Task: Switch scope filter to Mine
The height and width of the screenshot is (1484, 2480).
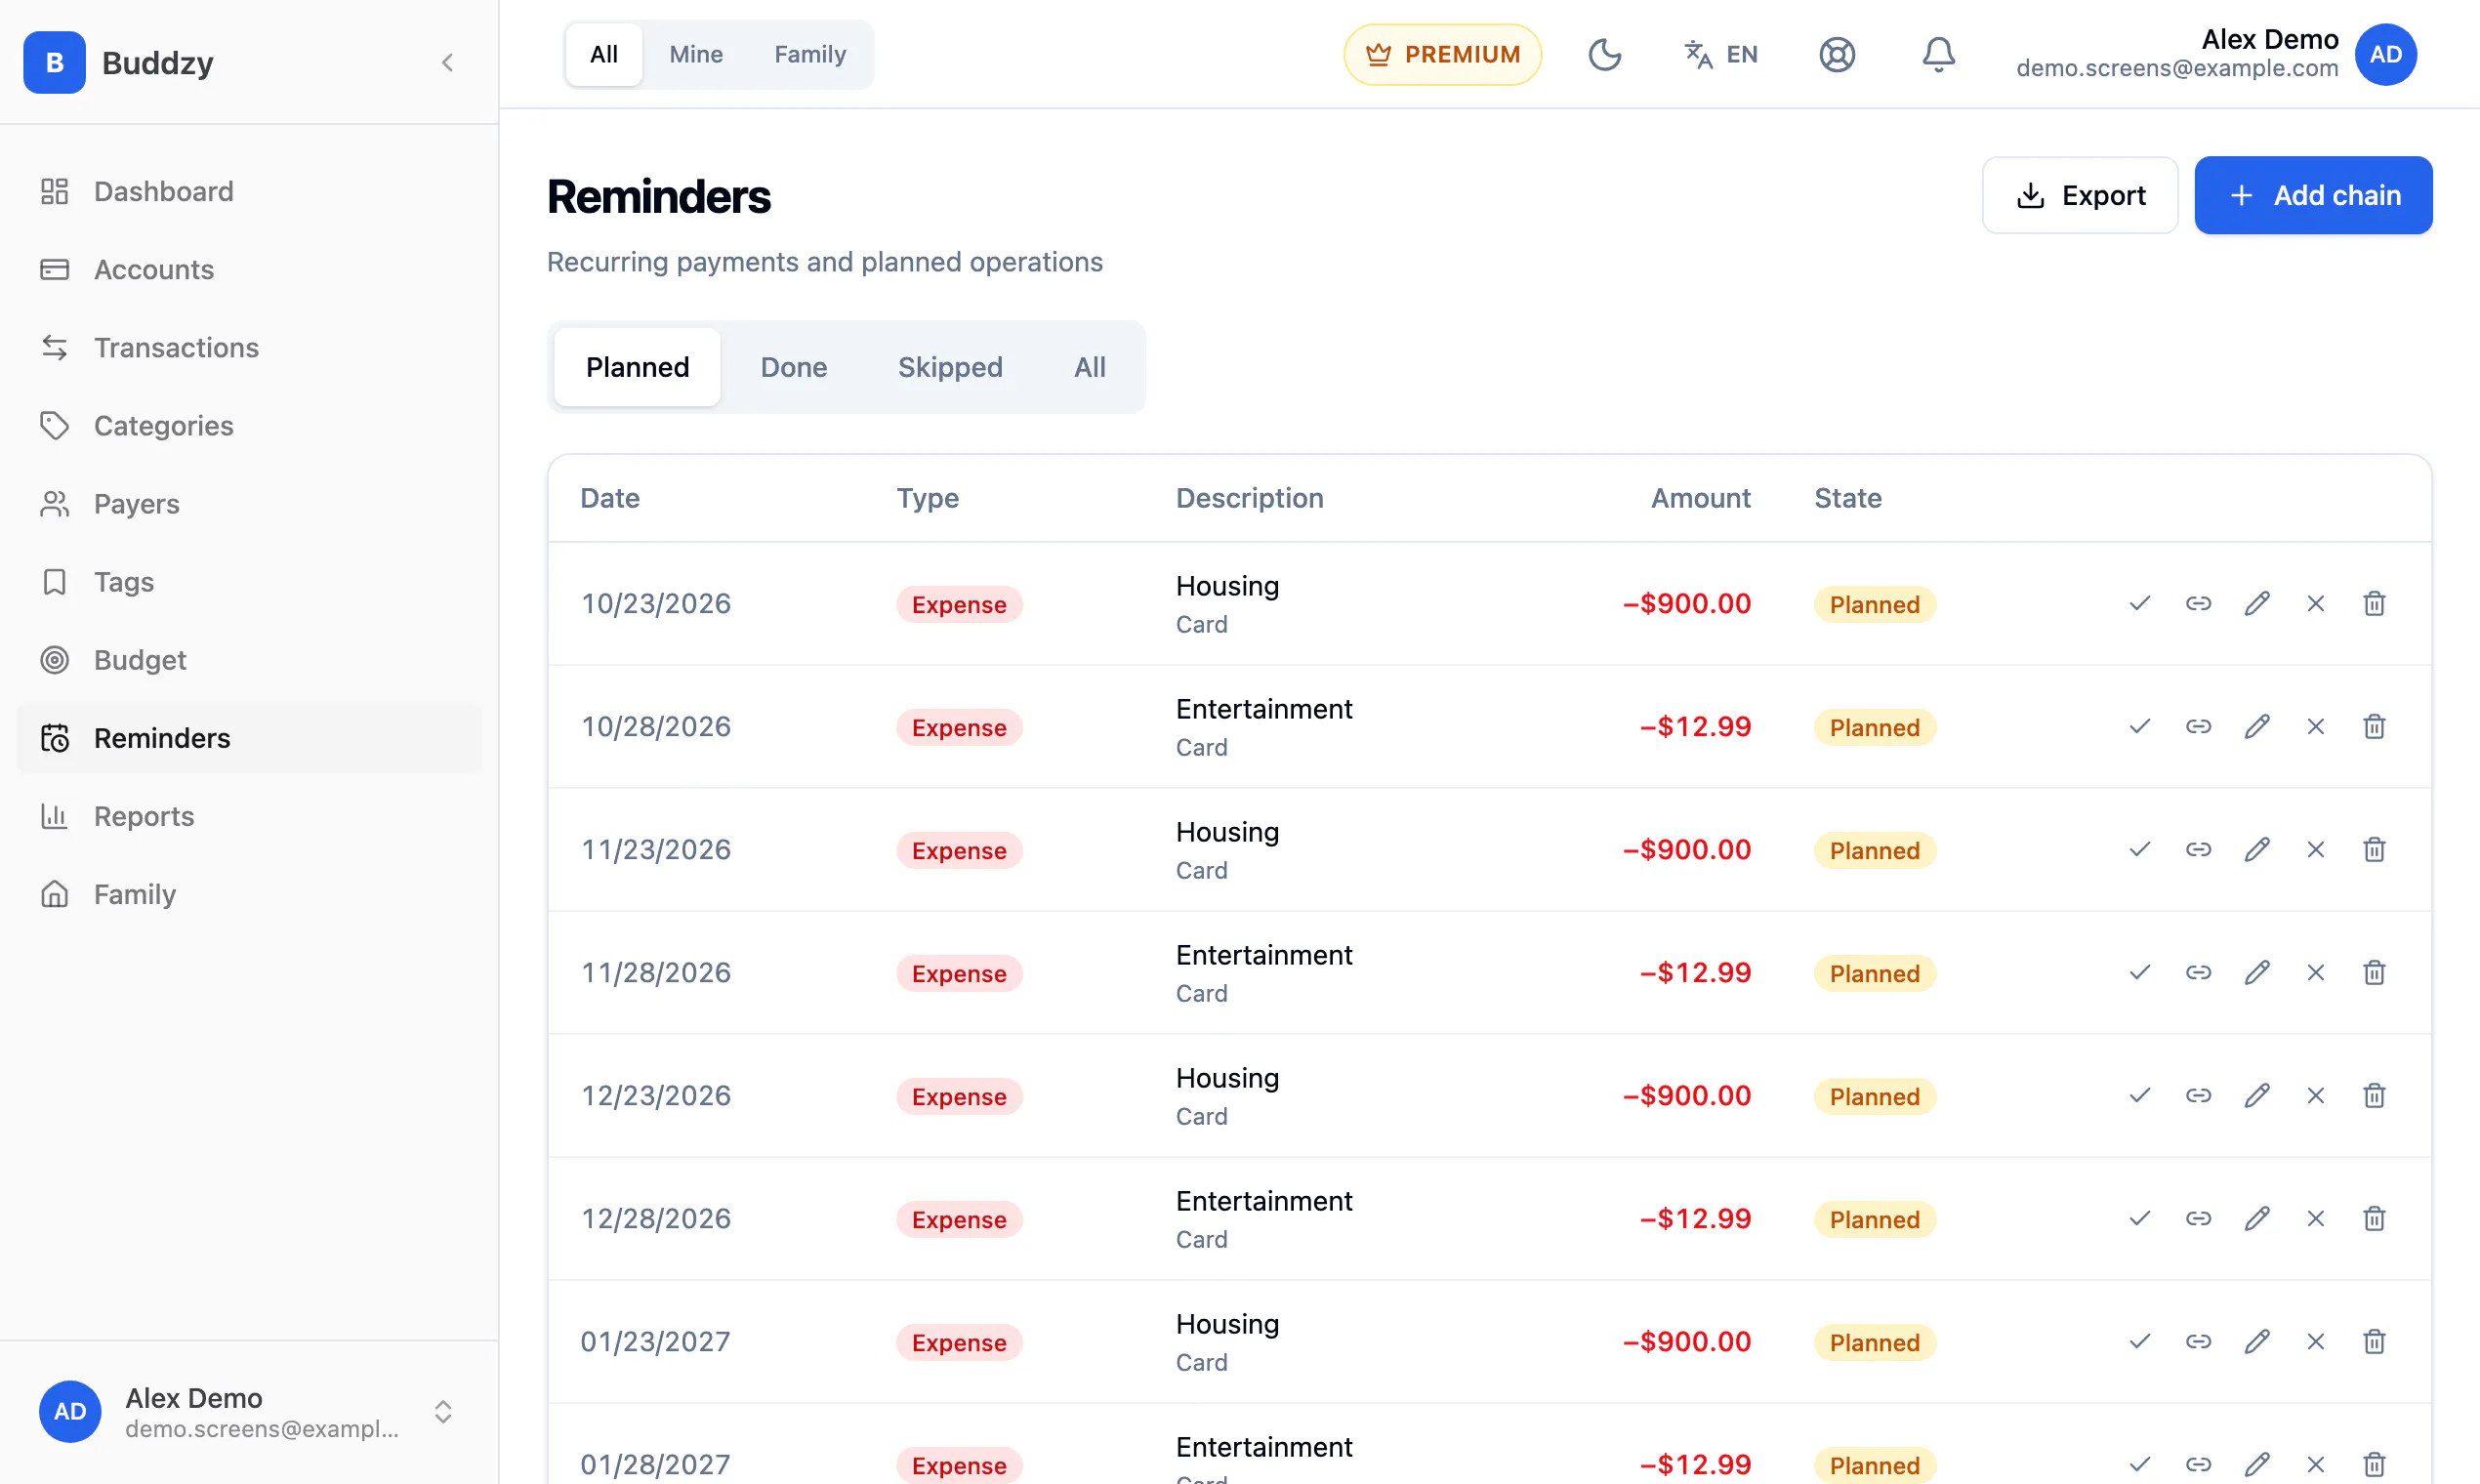Action: (x=696, y=54)
